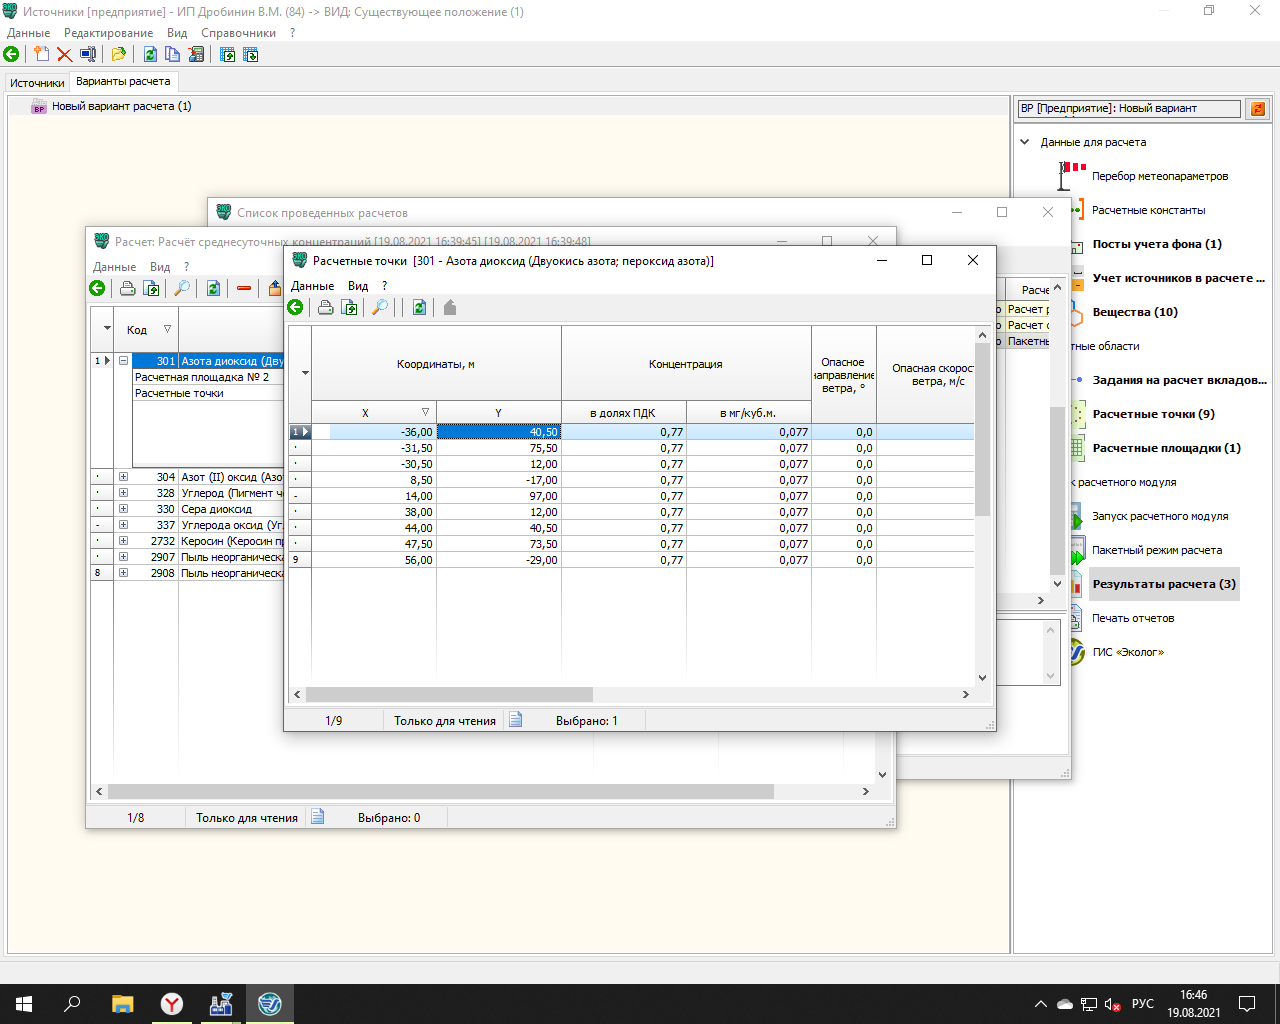Click printer icon in Расчетные точки toolbar
This screenshot has height=1024, width=1280.
coord(325,308)
